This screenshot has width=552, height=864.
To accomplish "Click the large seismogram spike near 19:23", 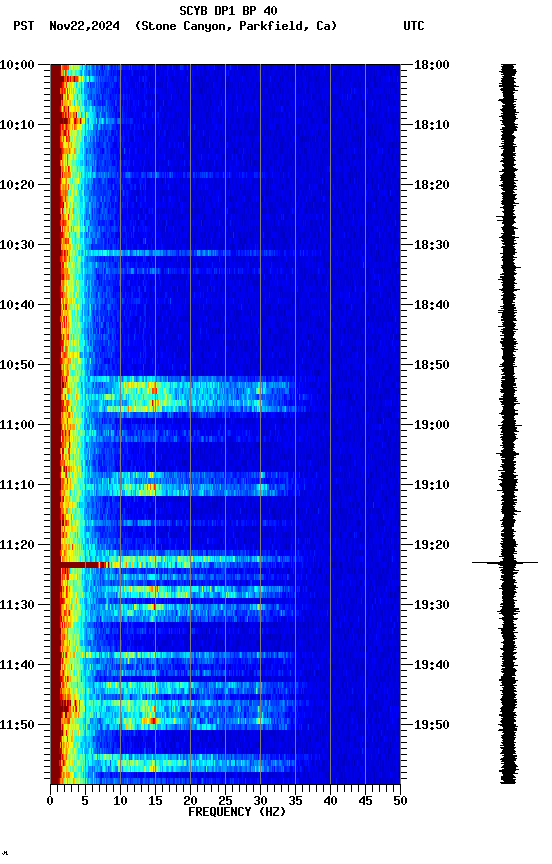I will point(505,563).
